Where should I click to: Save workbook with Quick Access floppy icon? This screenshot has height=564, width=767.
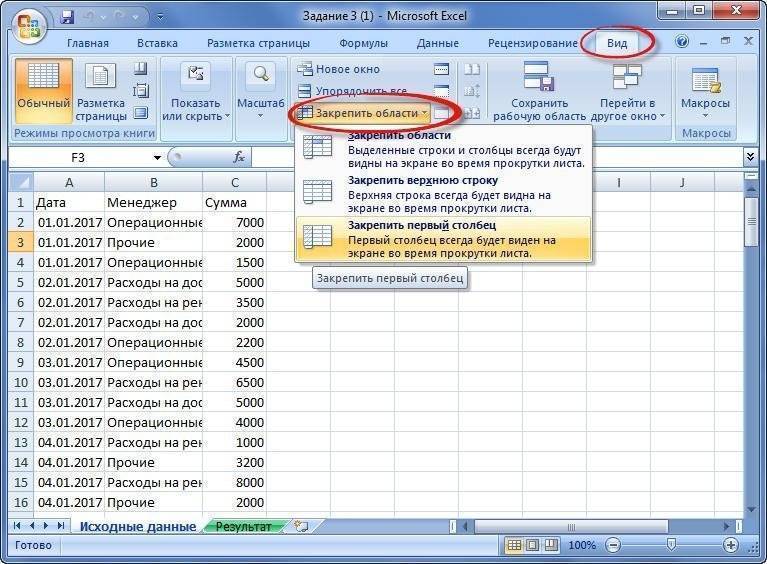(x=68, y=17)
